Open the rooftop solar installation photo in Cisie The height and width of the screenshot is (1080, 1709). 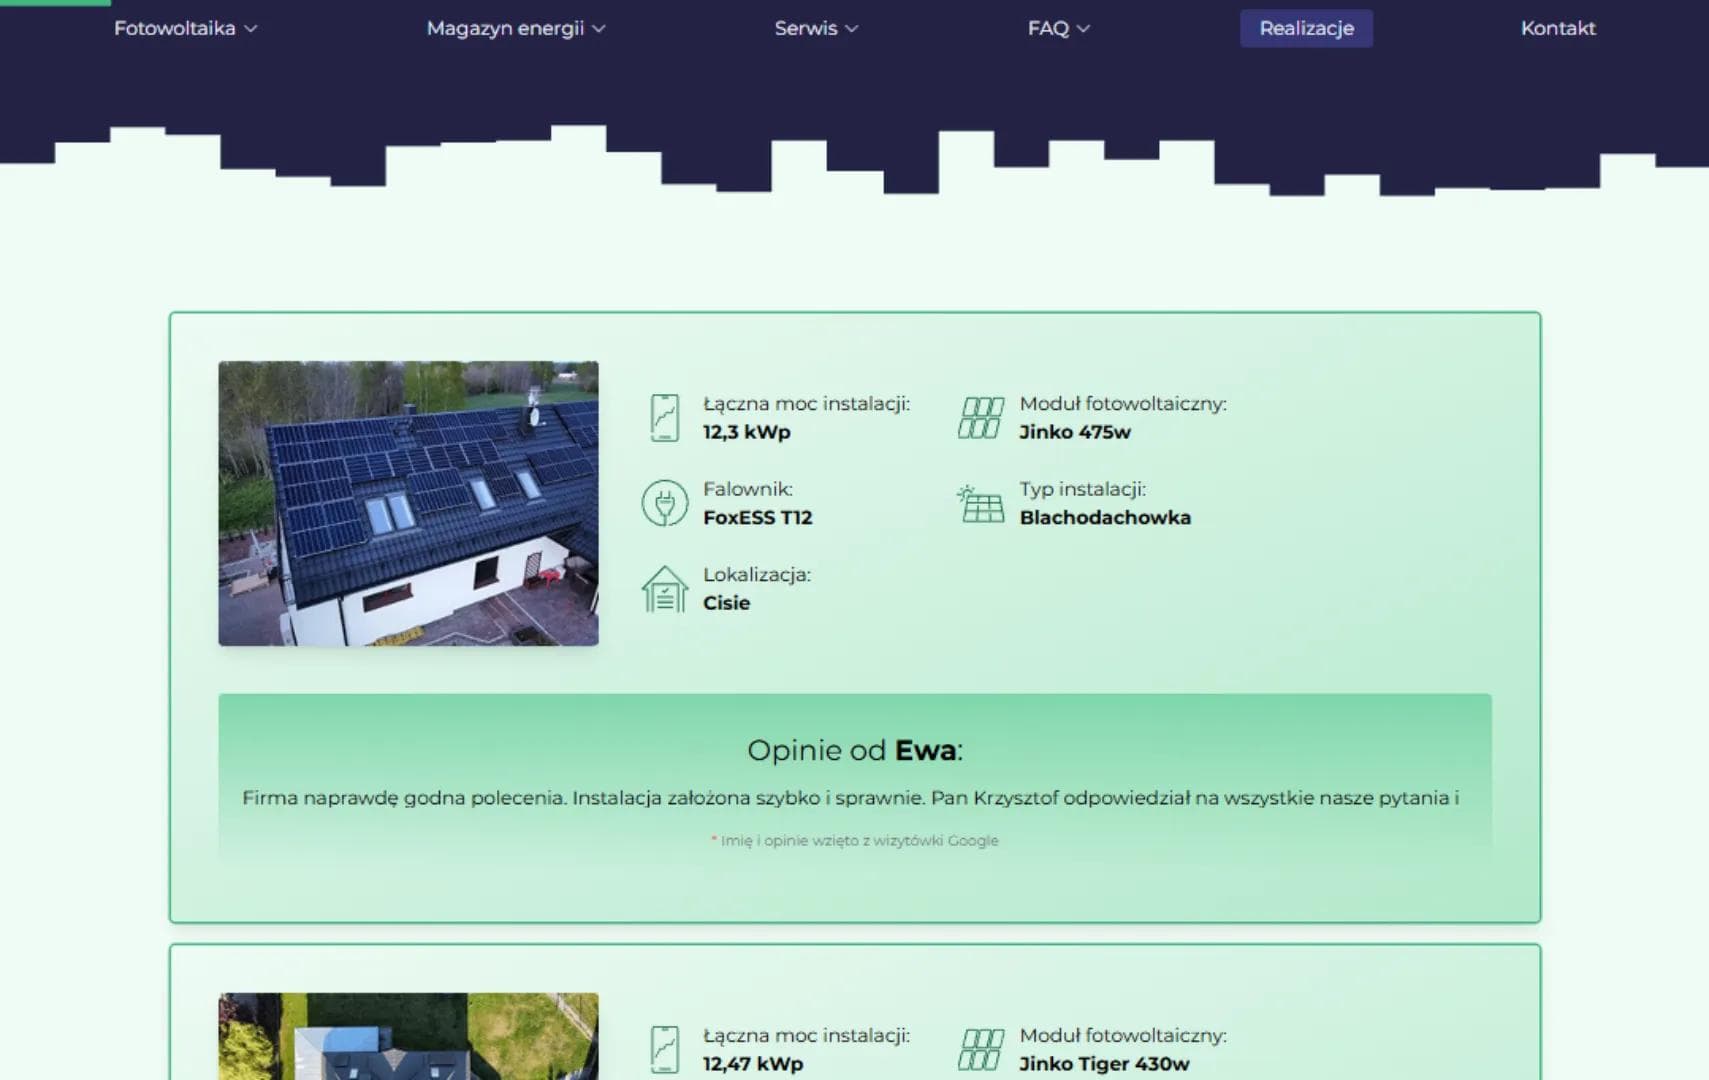pos(407,504)
